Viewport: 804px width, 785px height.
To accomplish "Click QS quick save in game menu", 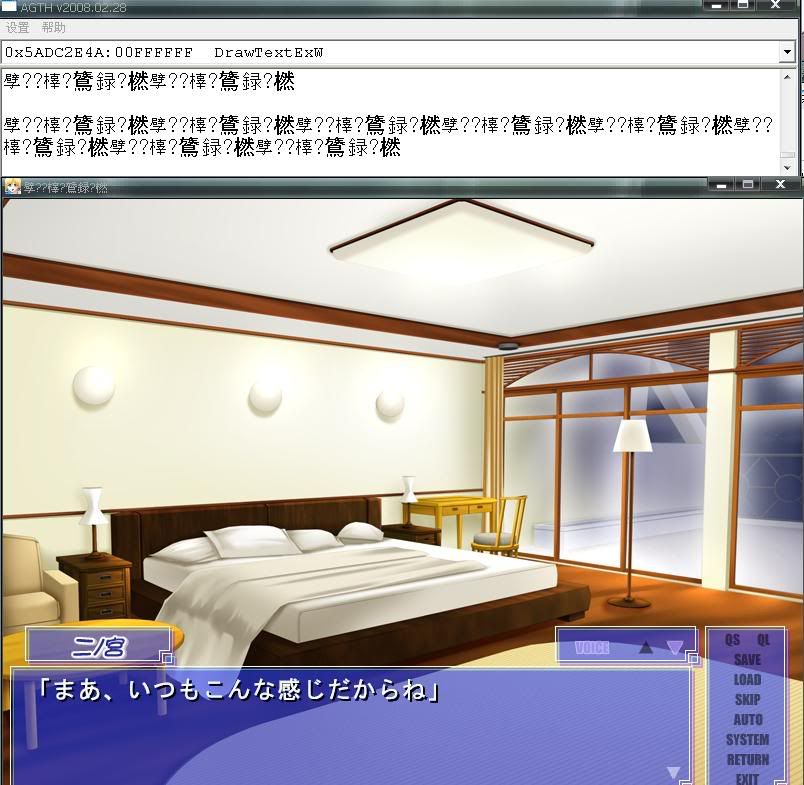I will [x=732, y=640].
